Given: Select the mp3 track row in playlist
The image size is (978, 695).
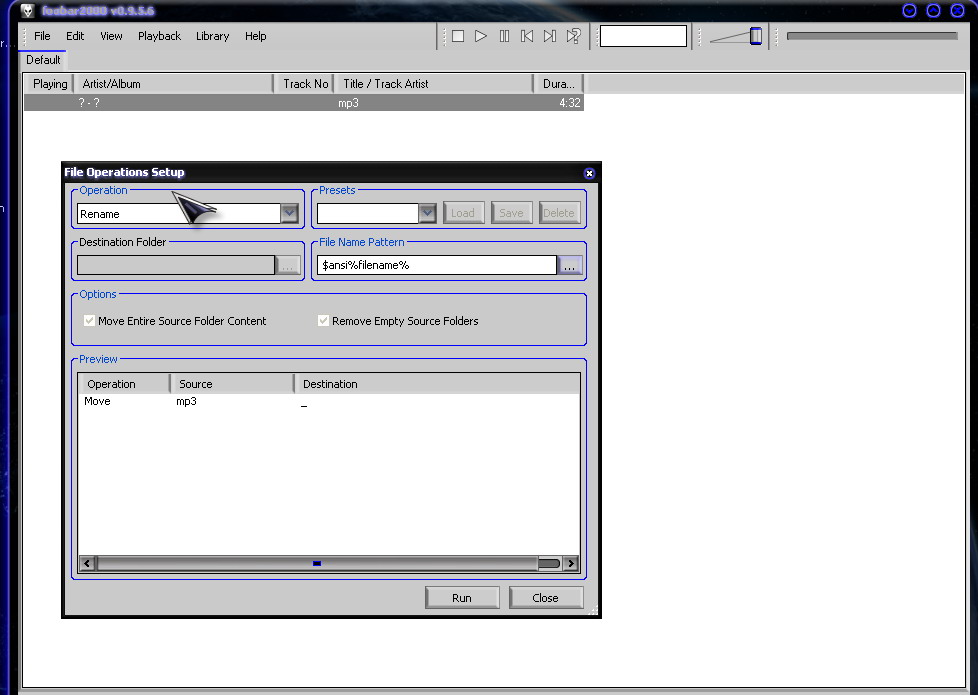Looking at the screenshot, I should (x=304, y=103).
